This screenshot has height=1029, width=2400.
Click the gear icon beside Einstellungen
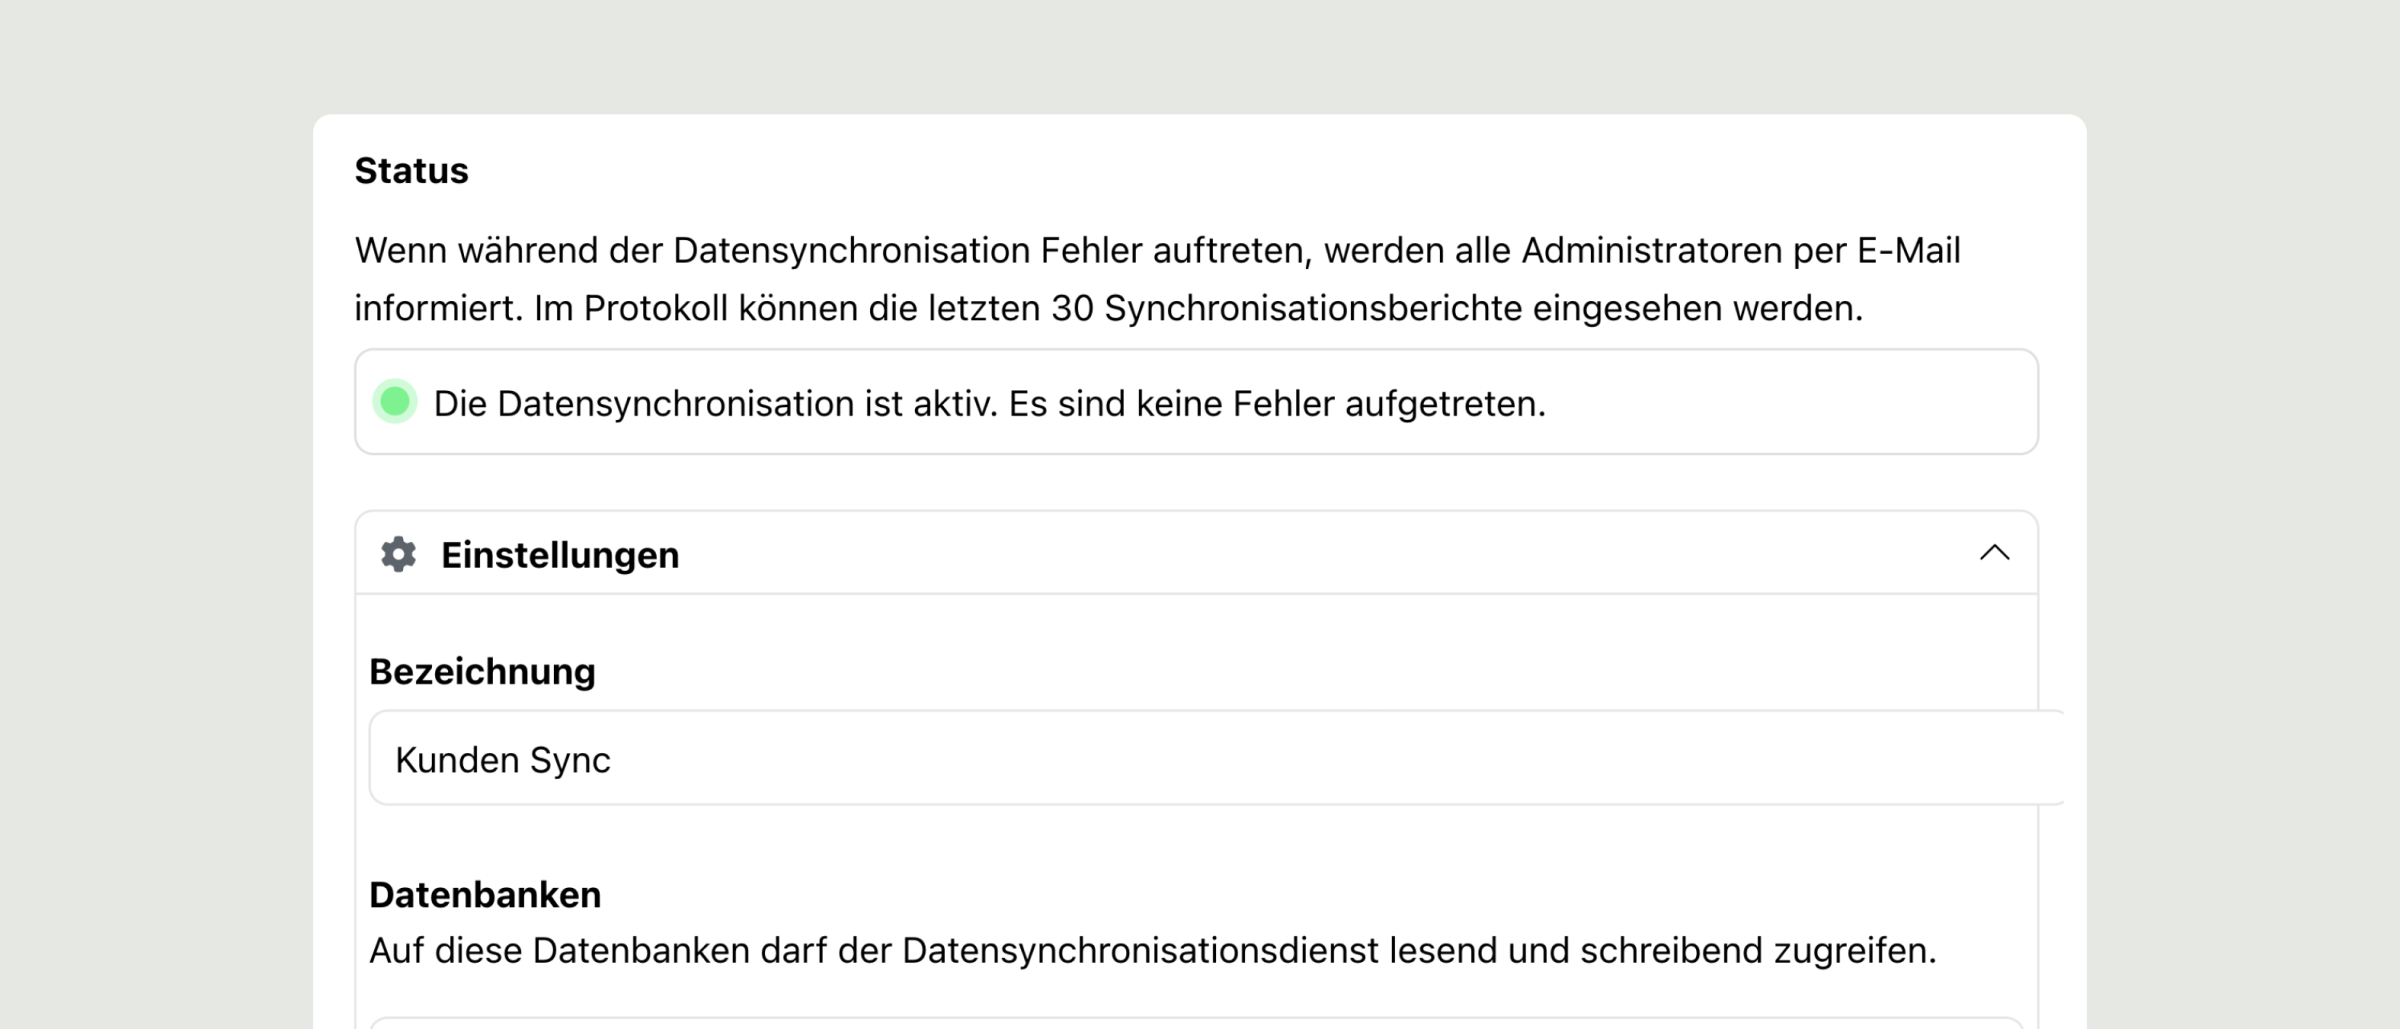coord(398,554)
